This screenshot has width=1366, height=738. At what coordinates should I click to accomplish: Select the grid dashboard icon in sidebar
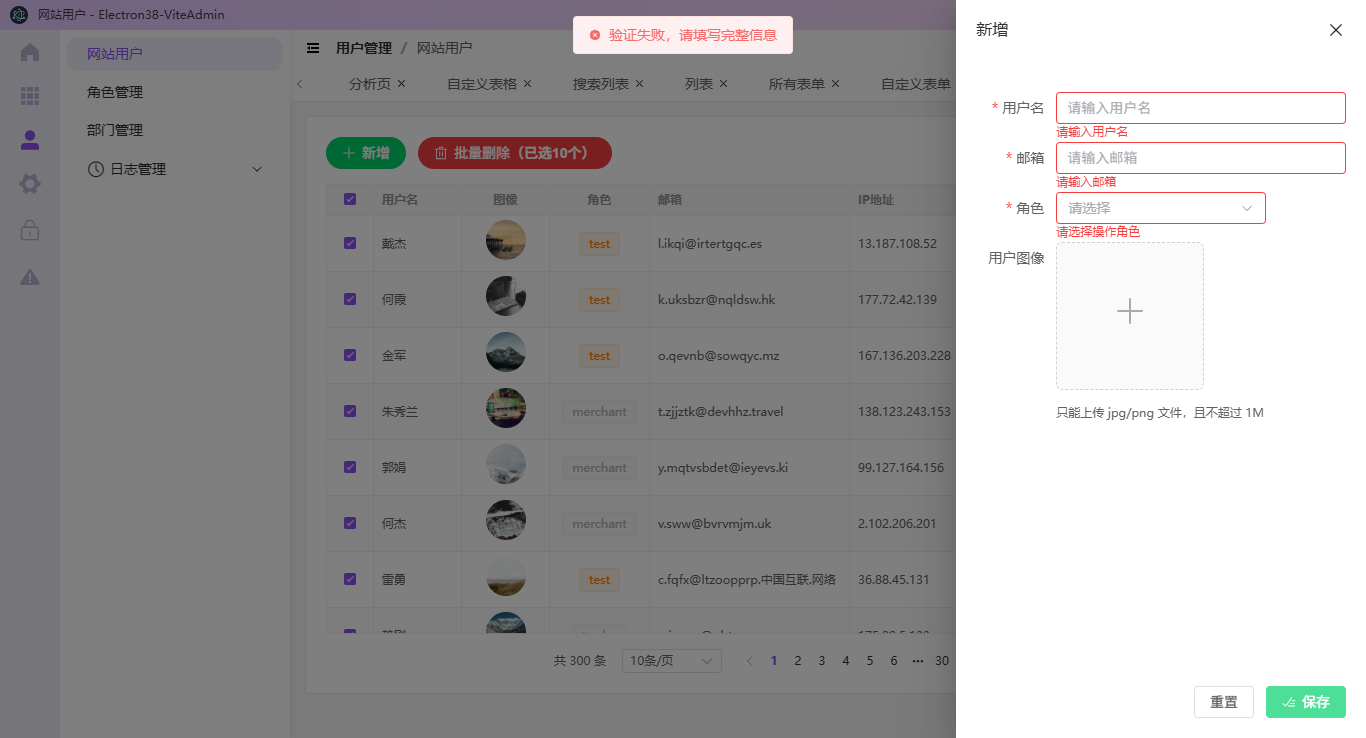[29, 96]
